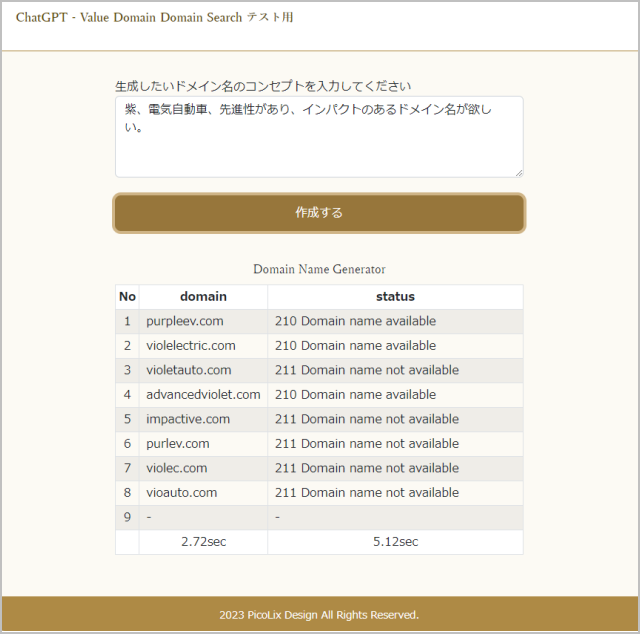Image resolution: width=640 pixels, height=634 pixels.
Task: Click the 2.72sec timing cell
Action: (x=203, y=542)
